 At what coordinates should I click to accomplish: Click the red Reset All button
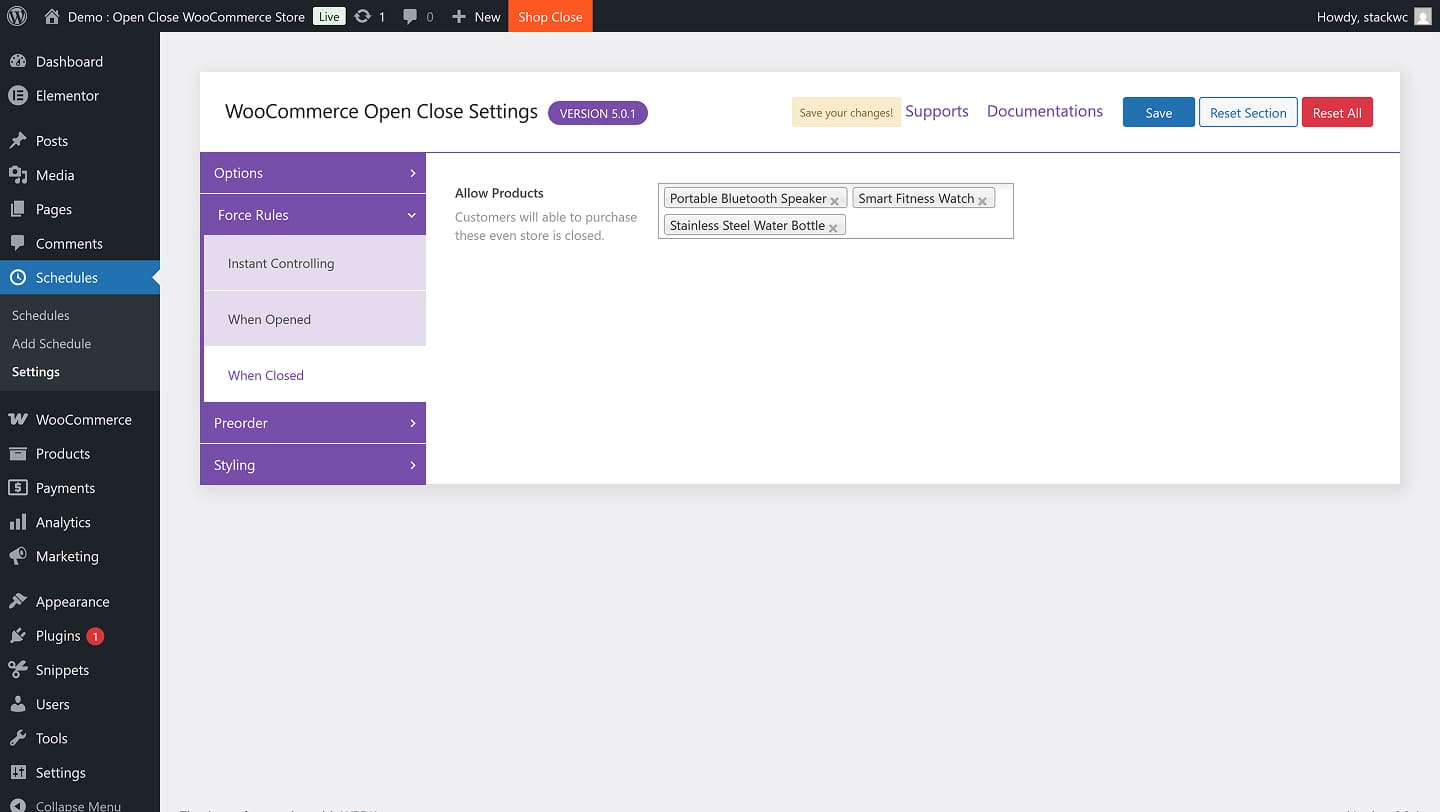(x=1337, y=112)
